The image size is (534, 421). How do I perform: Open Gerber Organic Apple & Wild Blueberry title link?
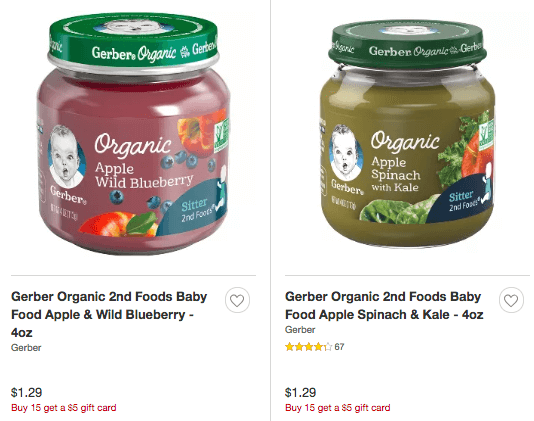tap(109, 314)
